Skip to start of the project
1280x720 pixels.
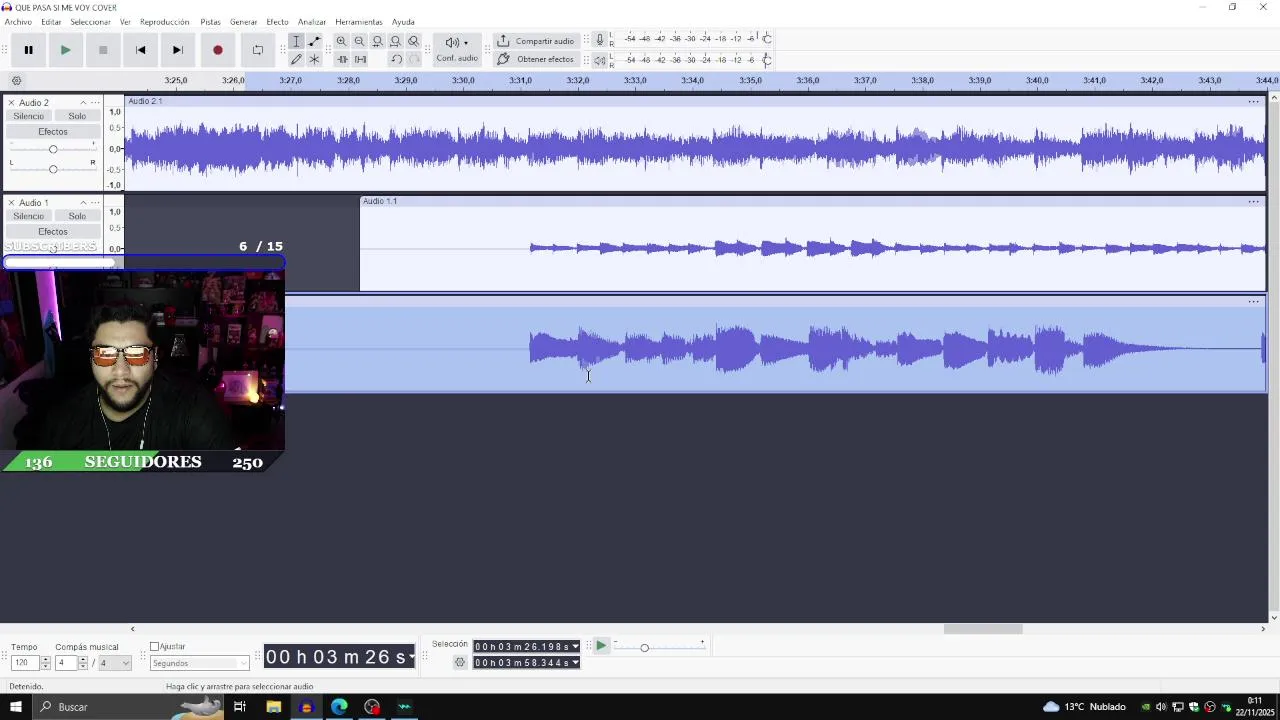140,50
